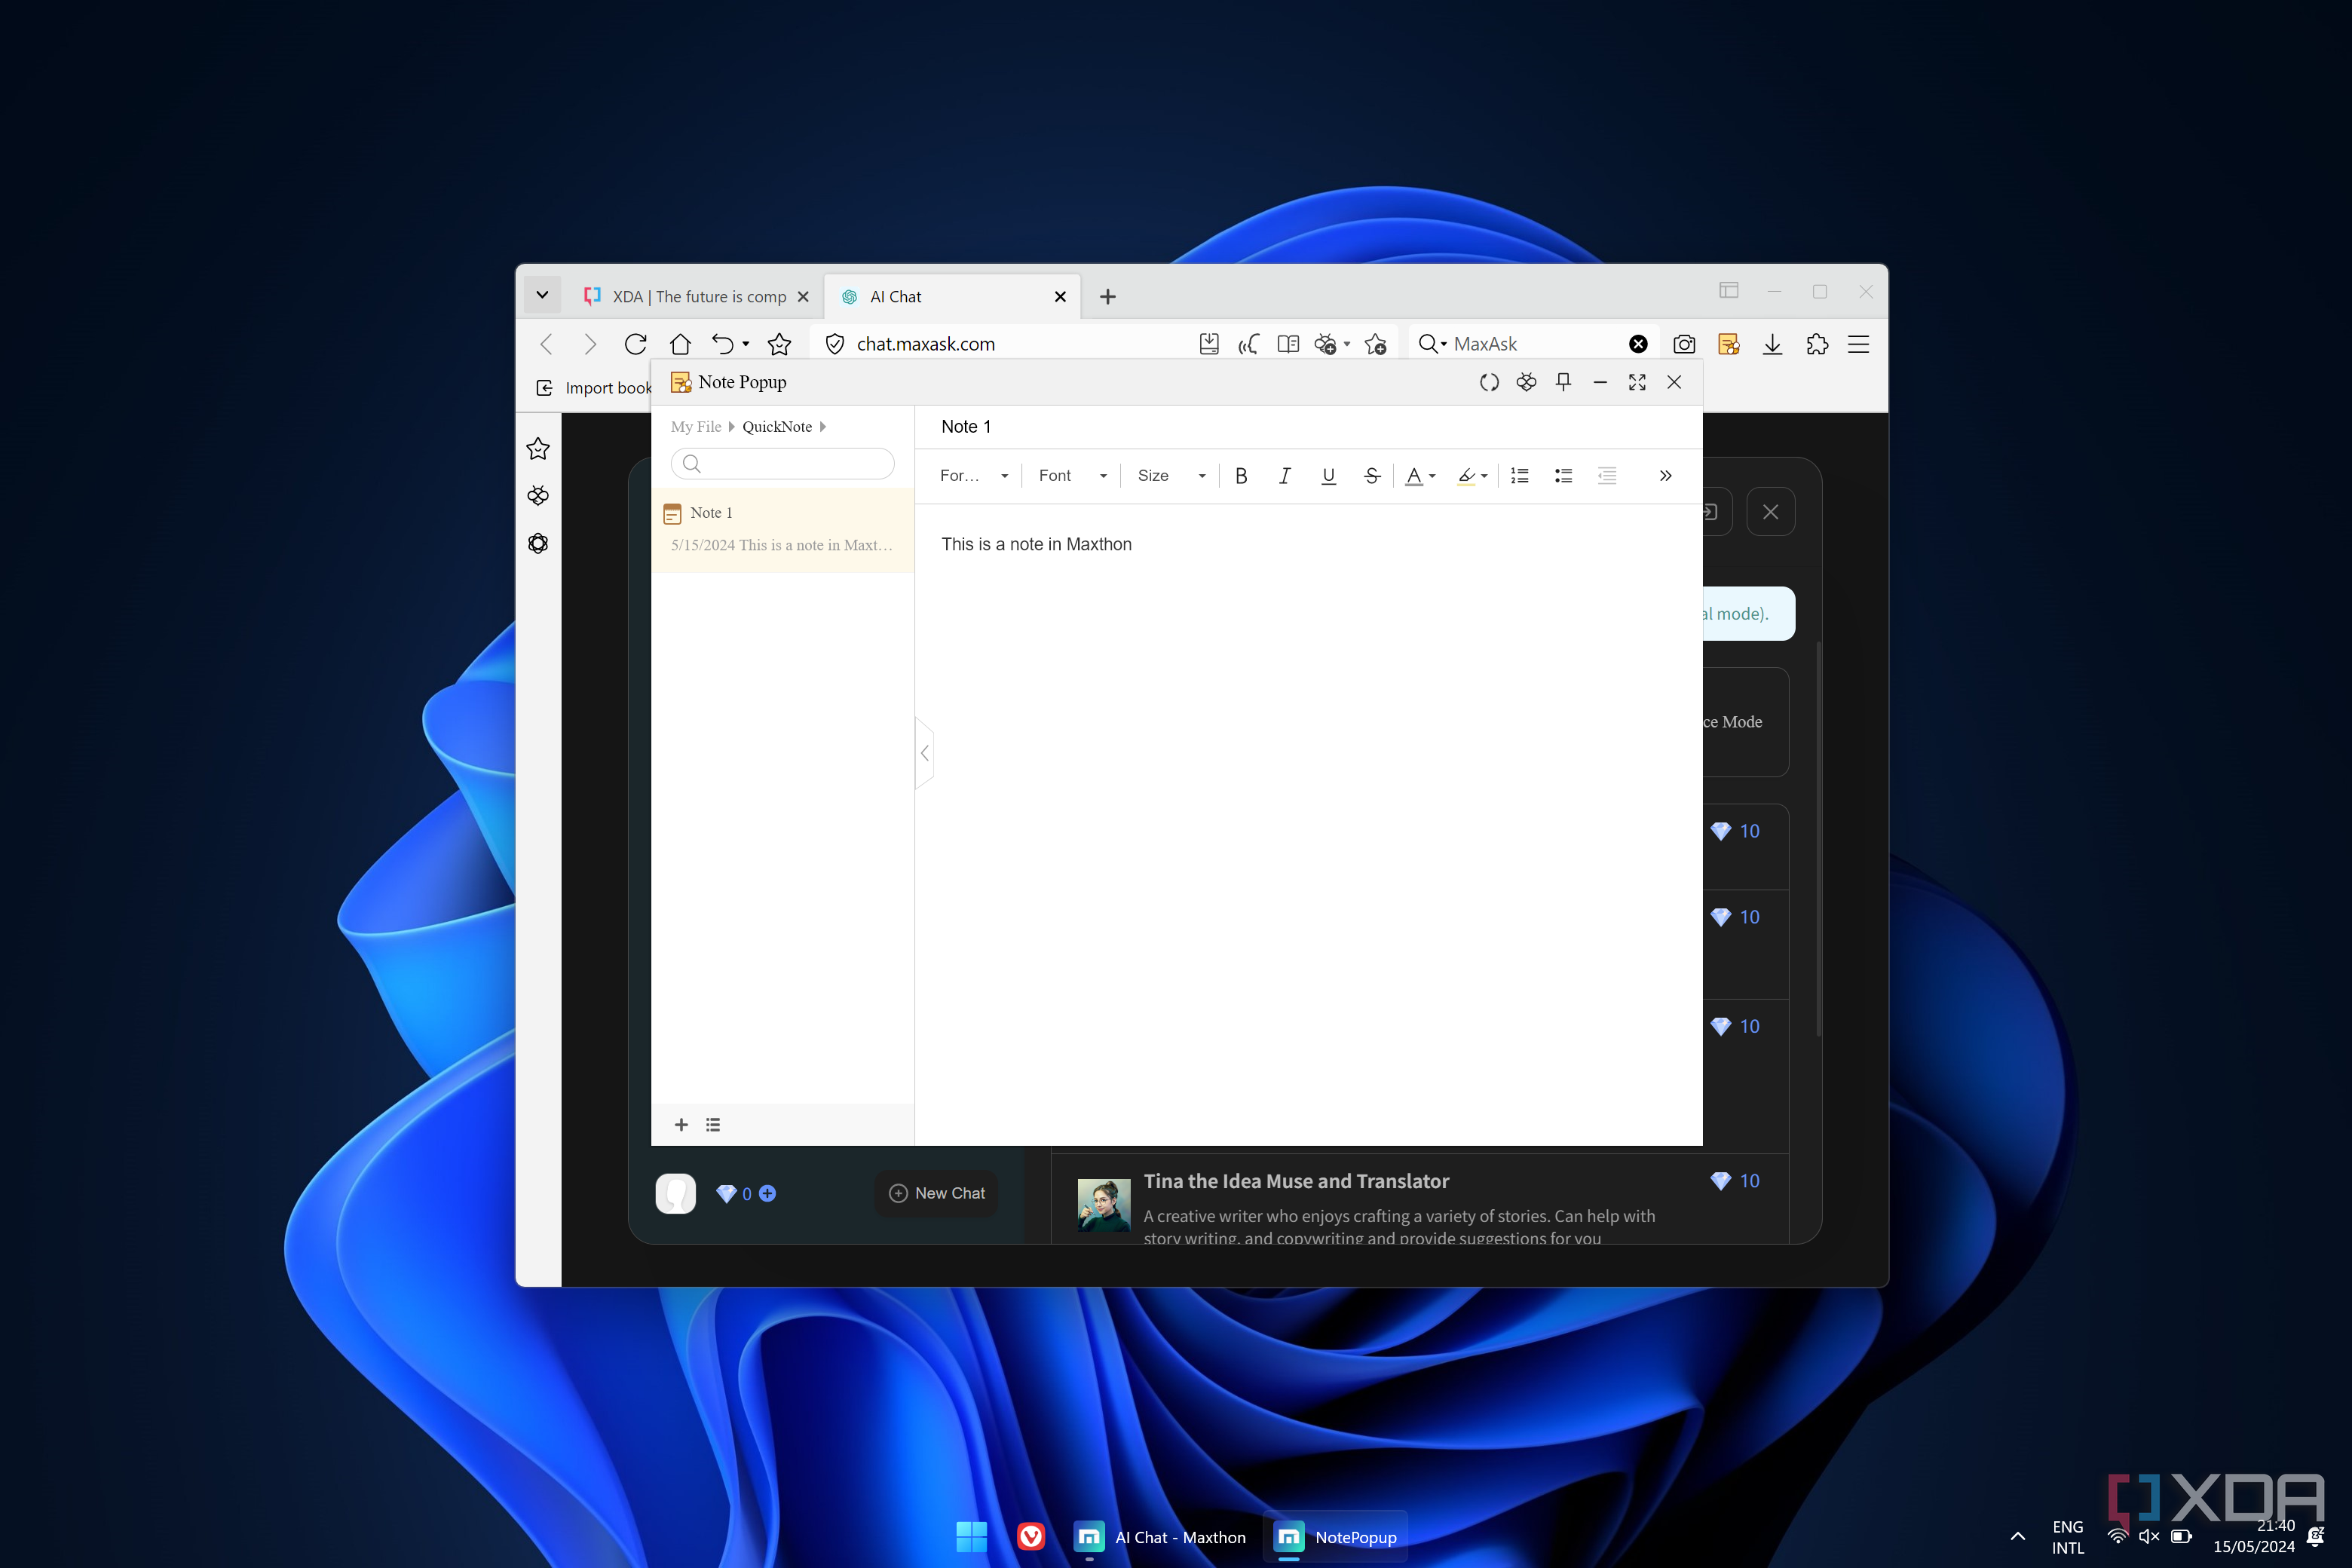Pin the Note Popup window

tap(1563, 382)
